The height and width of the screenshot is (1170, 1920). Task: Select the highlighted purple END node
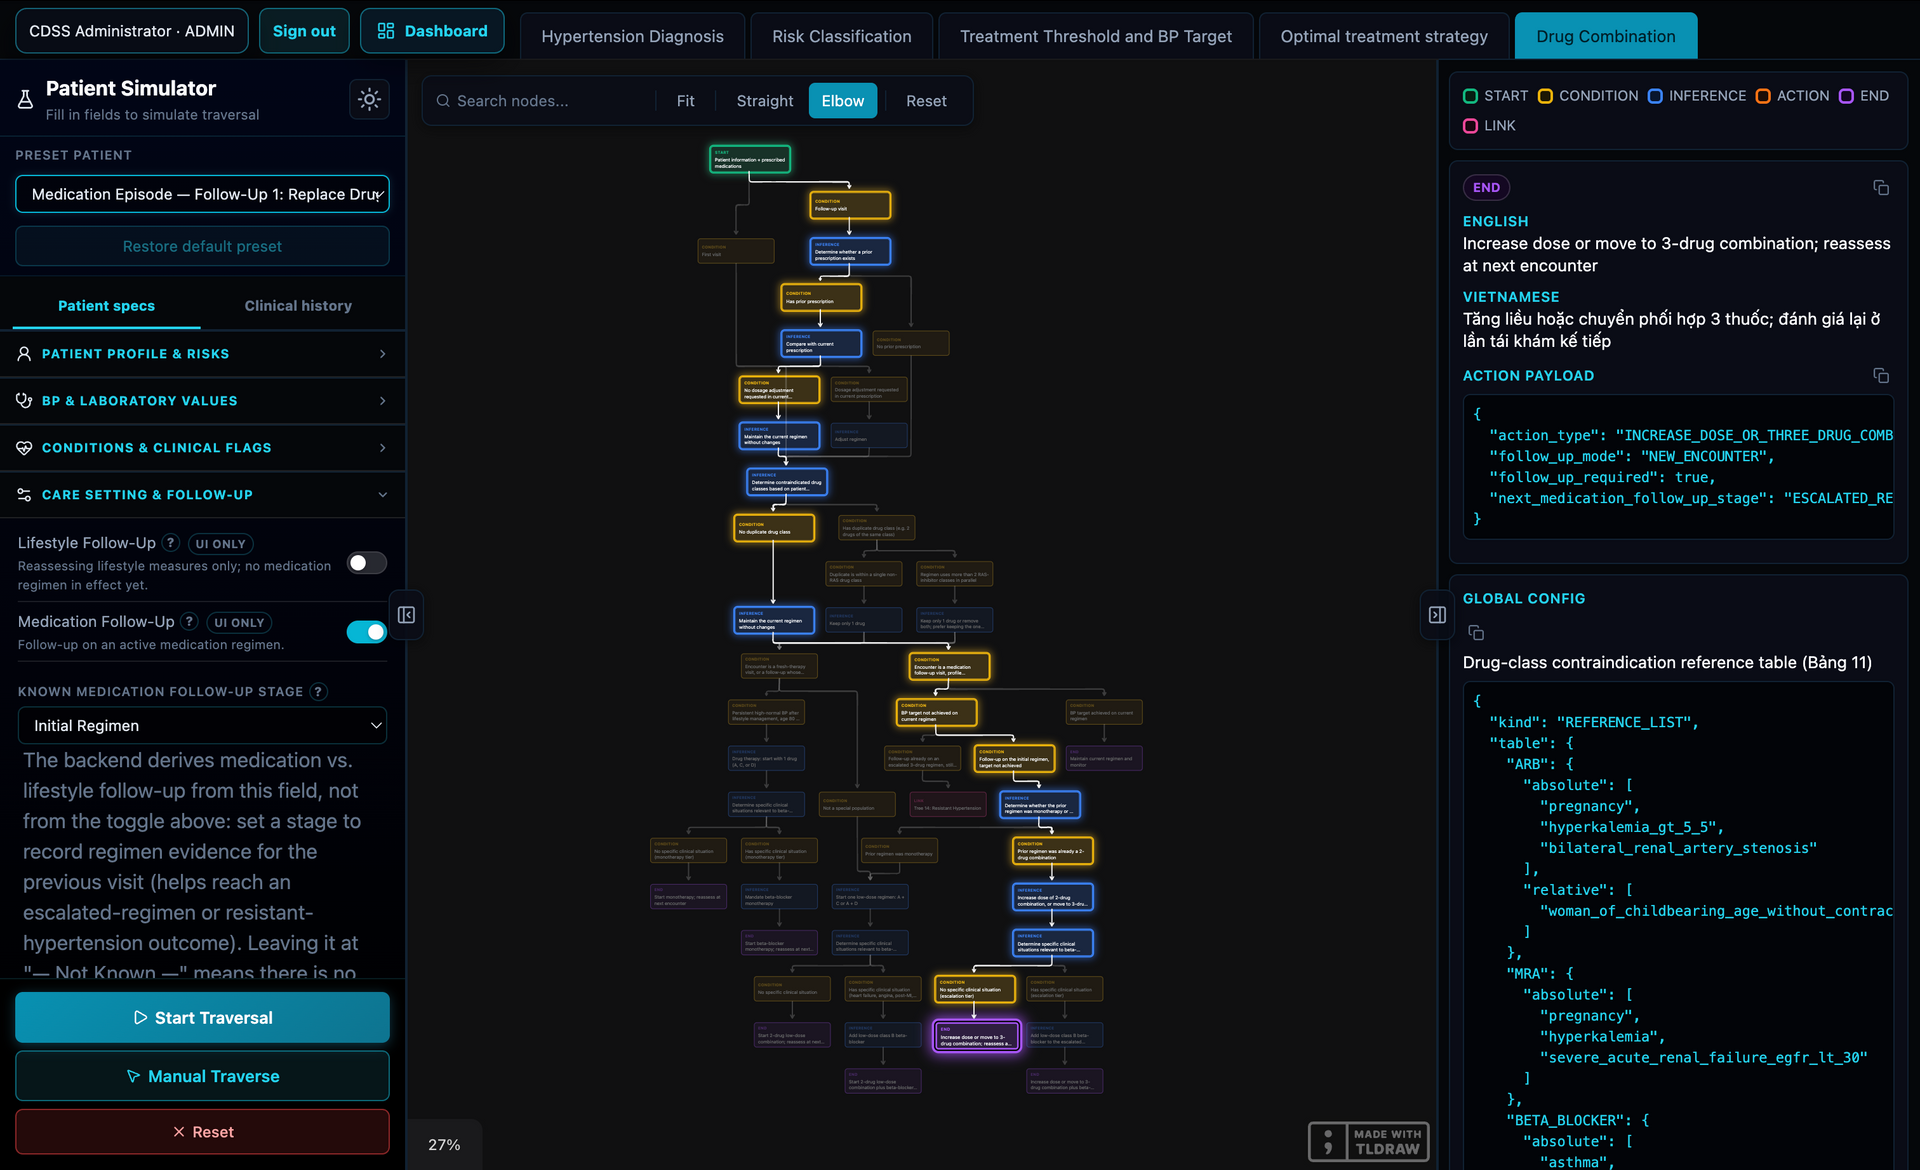point(977,1037)
